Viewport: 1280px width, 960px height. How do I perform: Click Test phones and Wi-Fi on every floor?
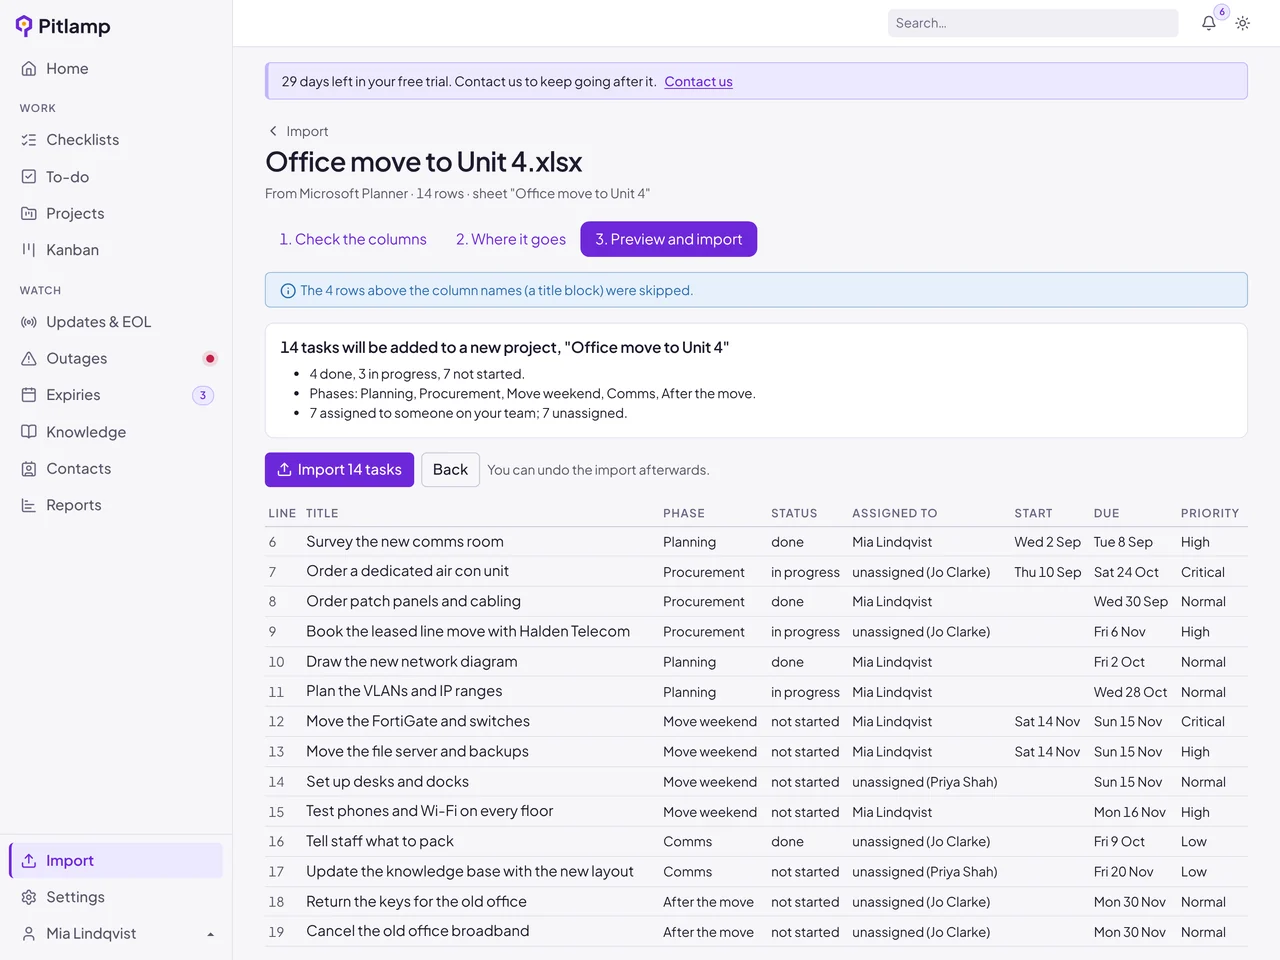(x=429, y=812)
